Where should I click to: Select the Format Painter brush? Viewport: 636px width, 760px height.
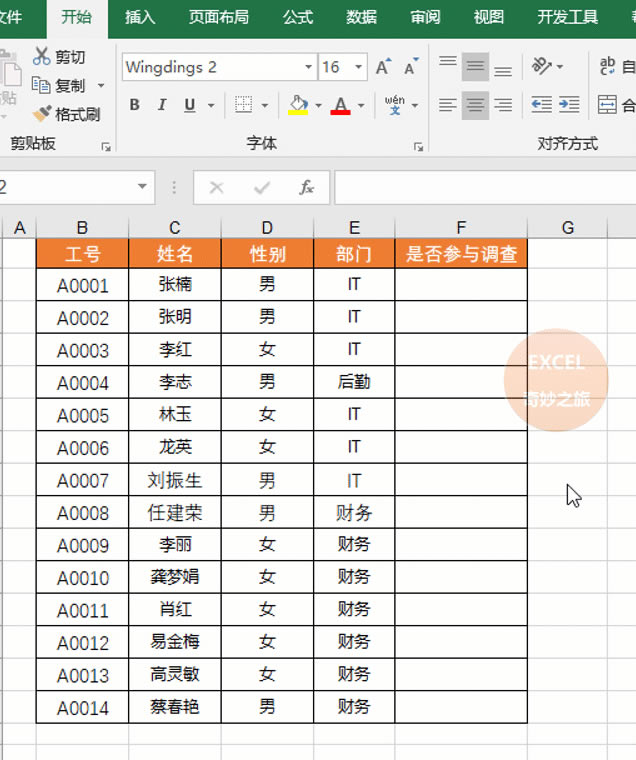42,114
